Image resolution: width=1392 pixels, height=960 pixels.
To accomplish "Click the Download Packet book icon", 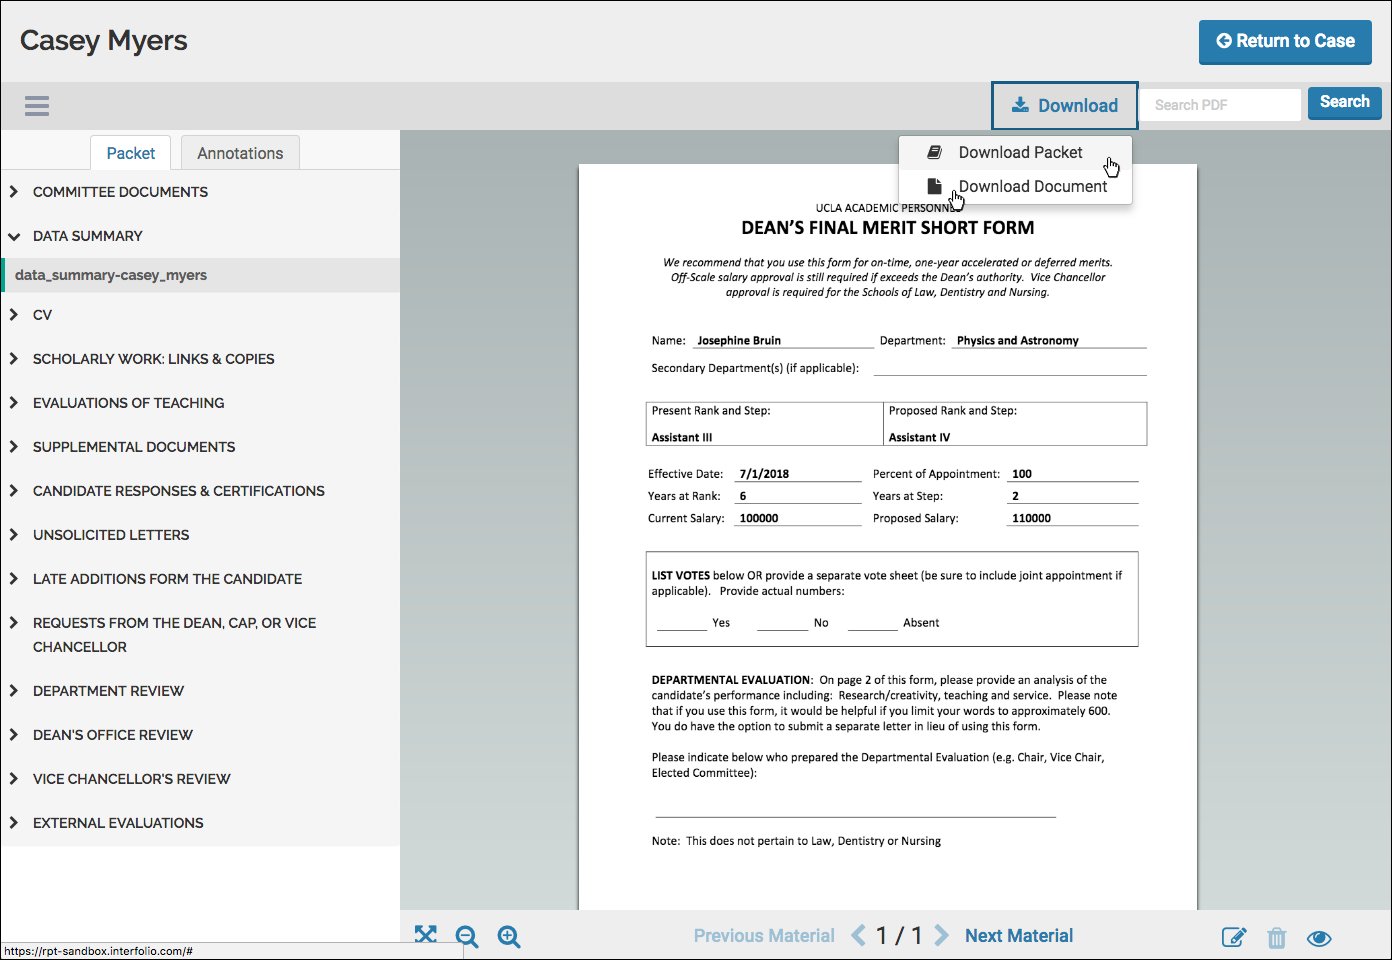I will tap(934, 152).
